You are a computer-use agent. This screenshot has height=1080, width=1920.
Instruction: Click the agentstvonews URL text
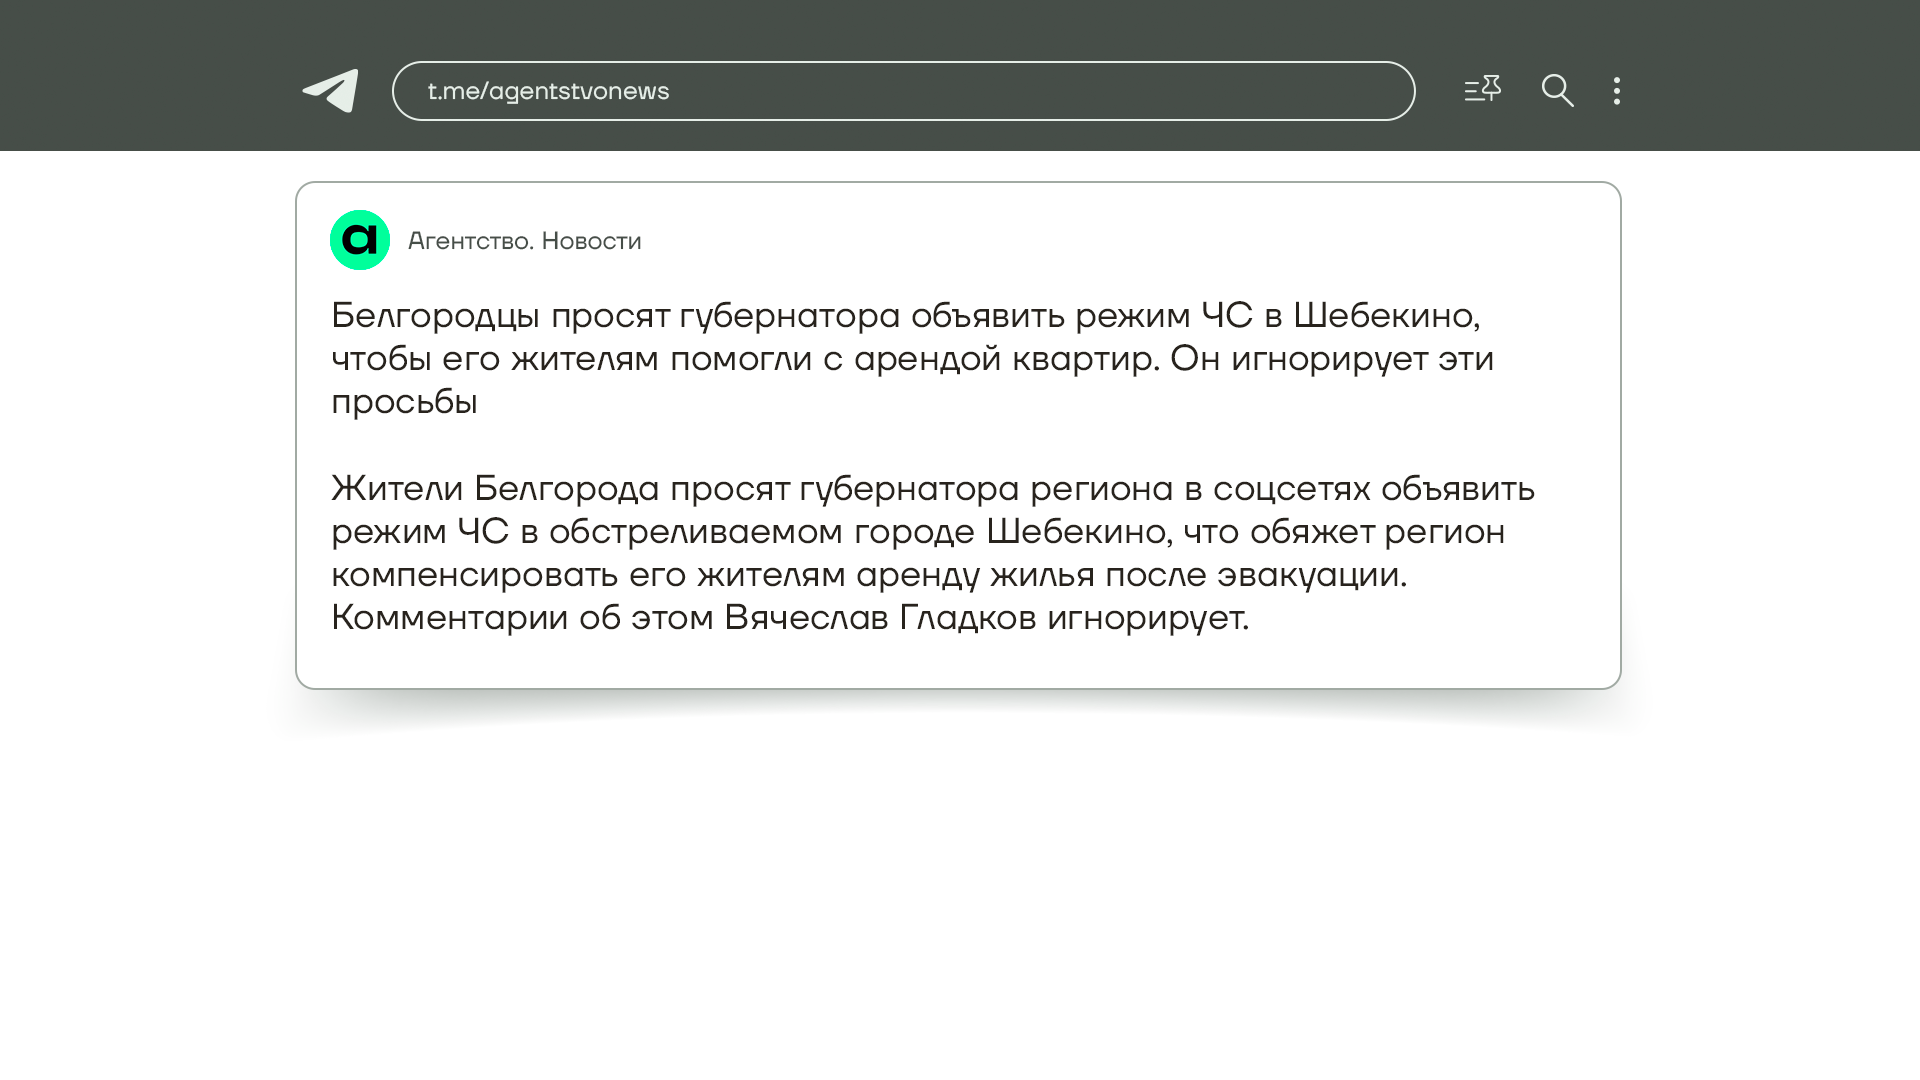tap(578, 91)
